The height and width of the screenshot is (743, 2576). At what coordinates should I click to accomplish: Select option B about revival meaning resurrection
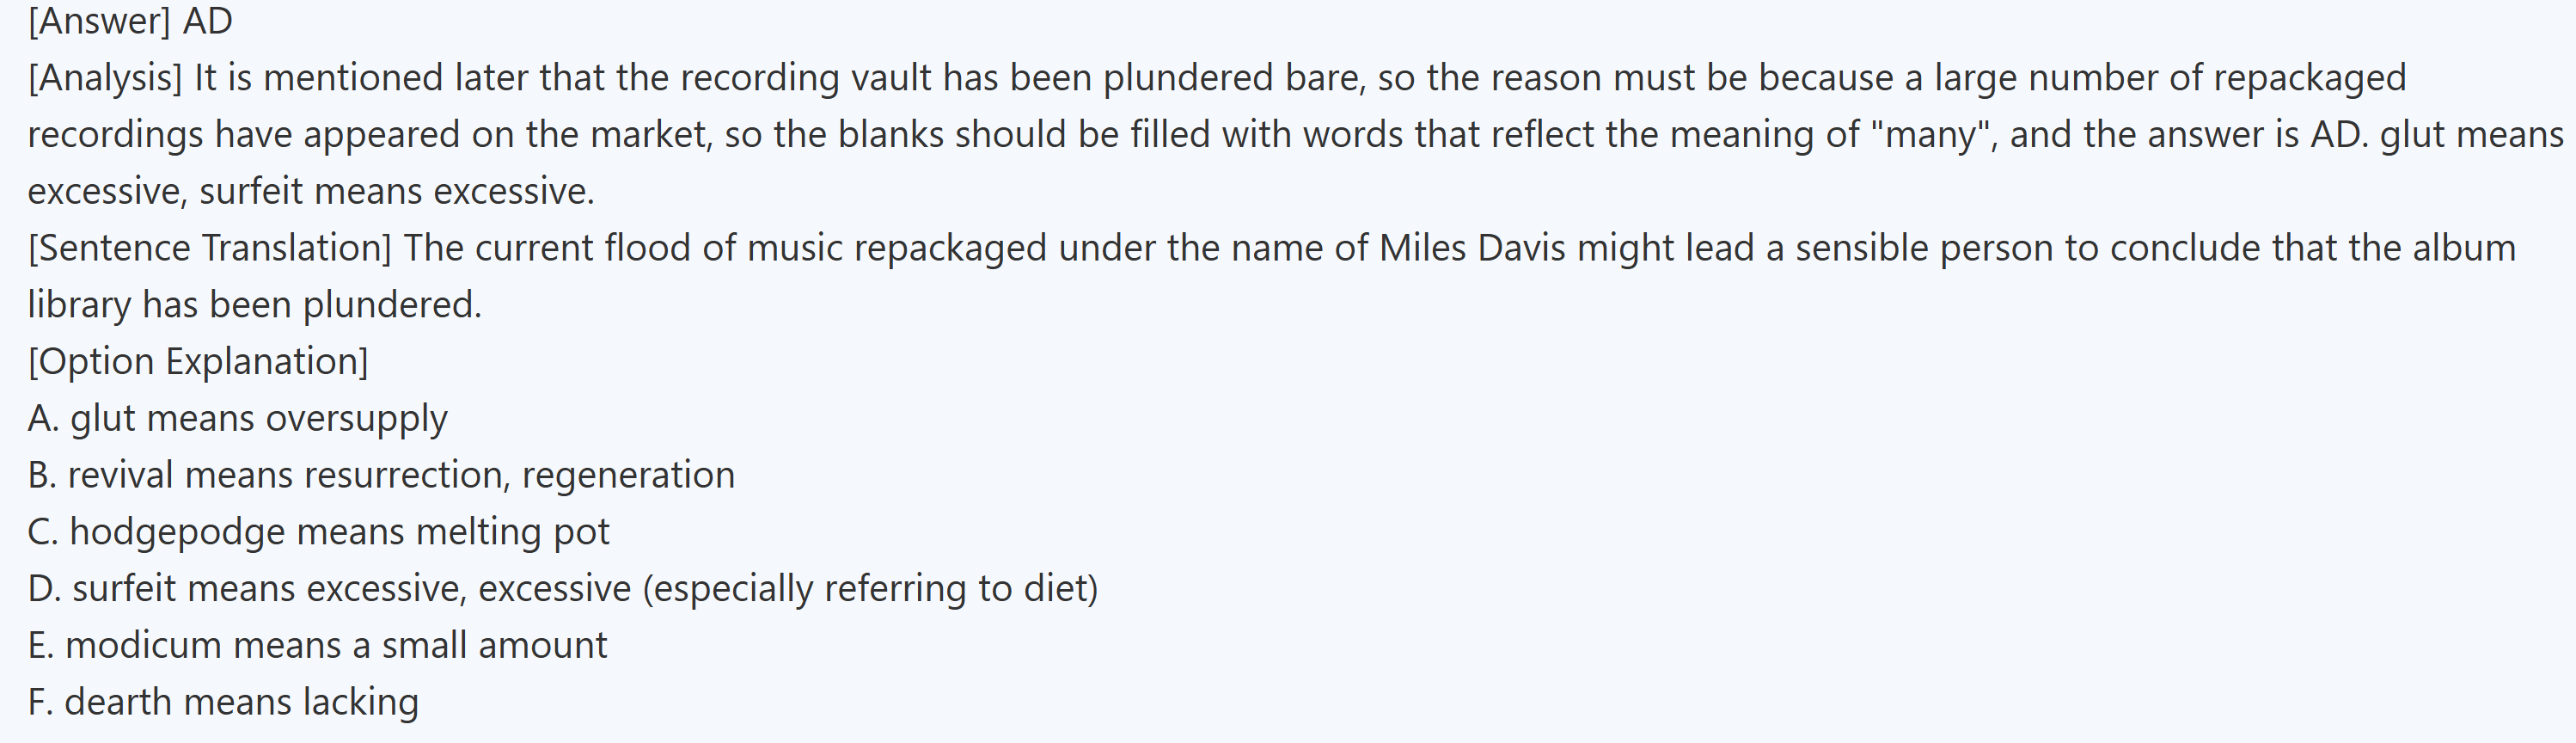pyautogui.click(x=381, y=475)
